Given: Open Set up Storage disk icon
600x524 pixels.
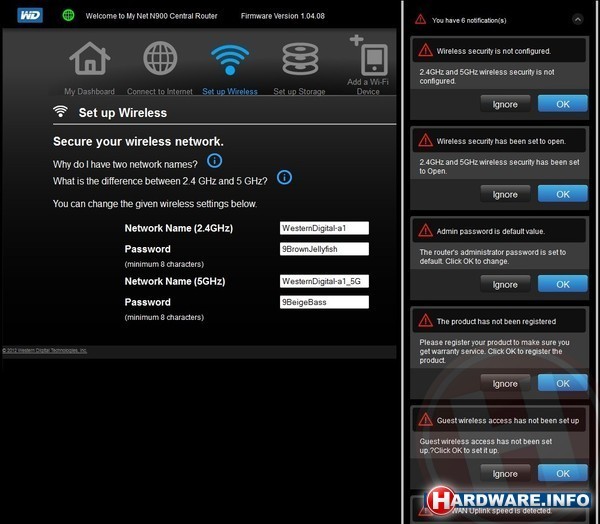Looking at the screenshot, I should [x=300, y=59].
